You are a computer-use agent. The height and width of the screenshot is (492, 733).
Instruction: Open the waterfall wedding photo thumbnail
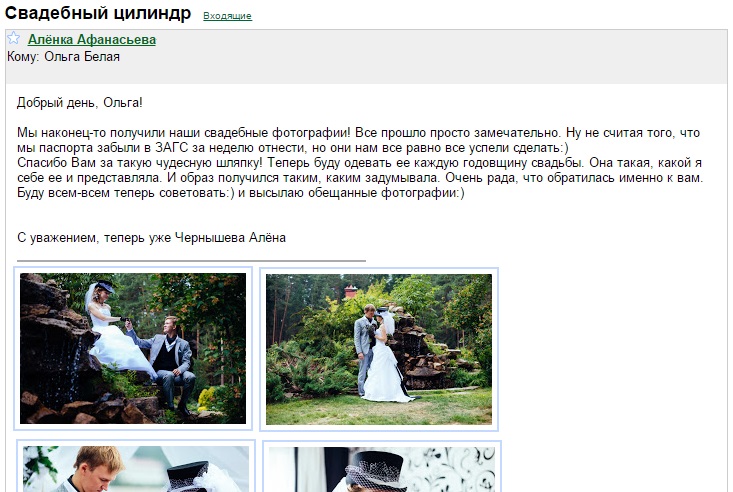[133, 348]
